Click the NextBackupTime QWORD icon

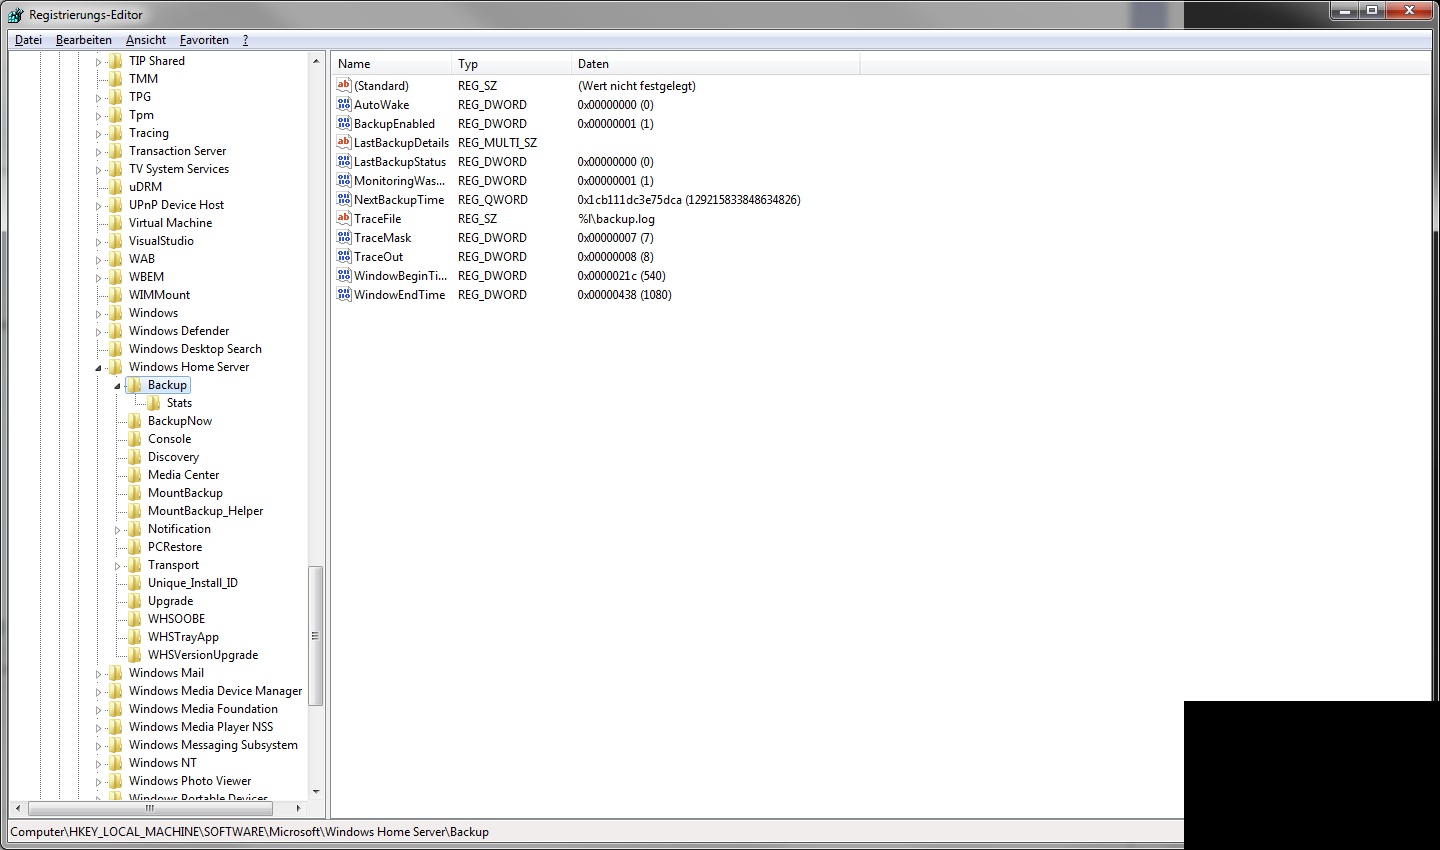(344, 199)
